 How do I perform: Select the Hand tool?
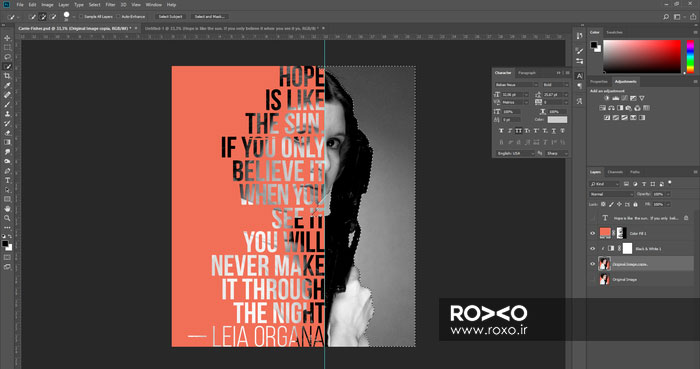7,208
